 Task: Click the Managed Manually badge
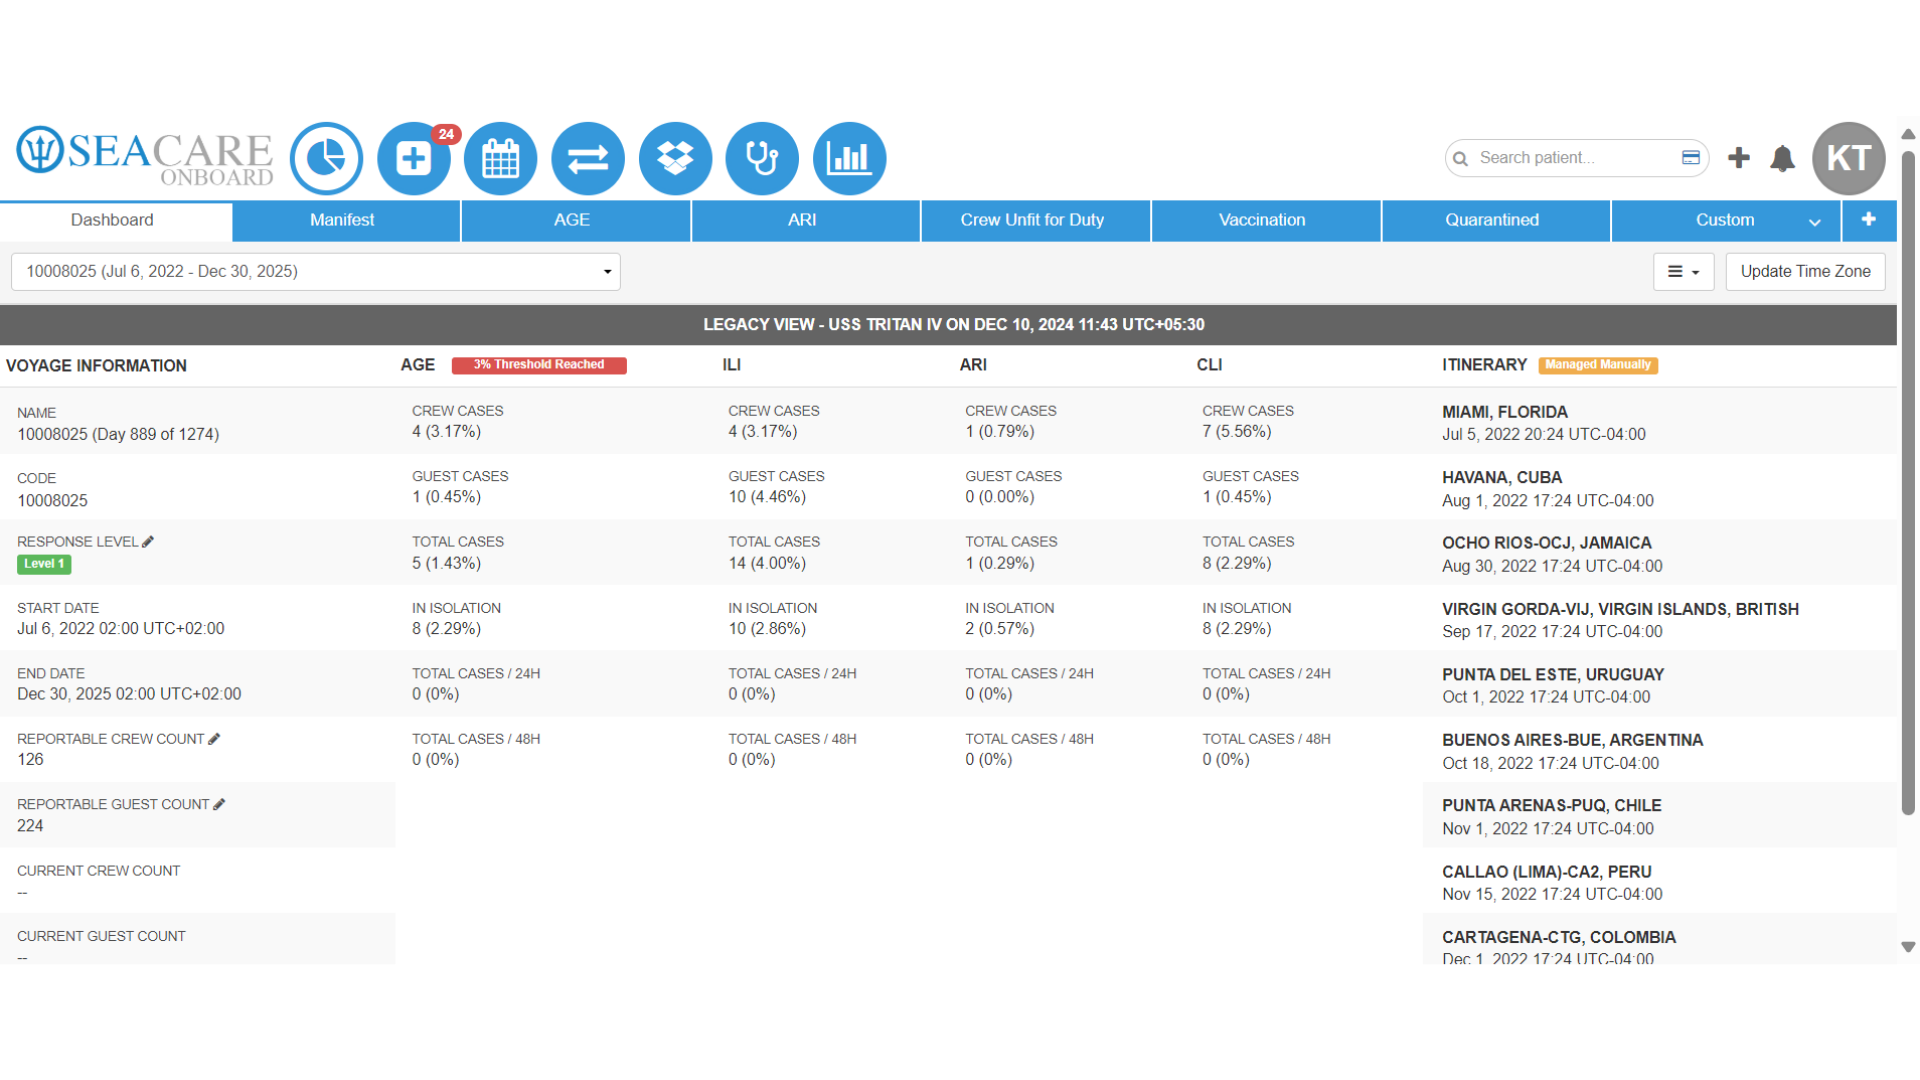pos(1598,365)
